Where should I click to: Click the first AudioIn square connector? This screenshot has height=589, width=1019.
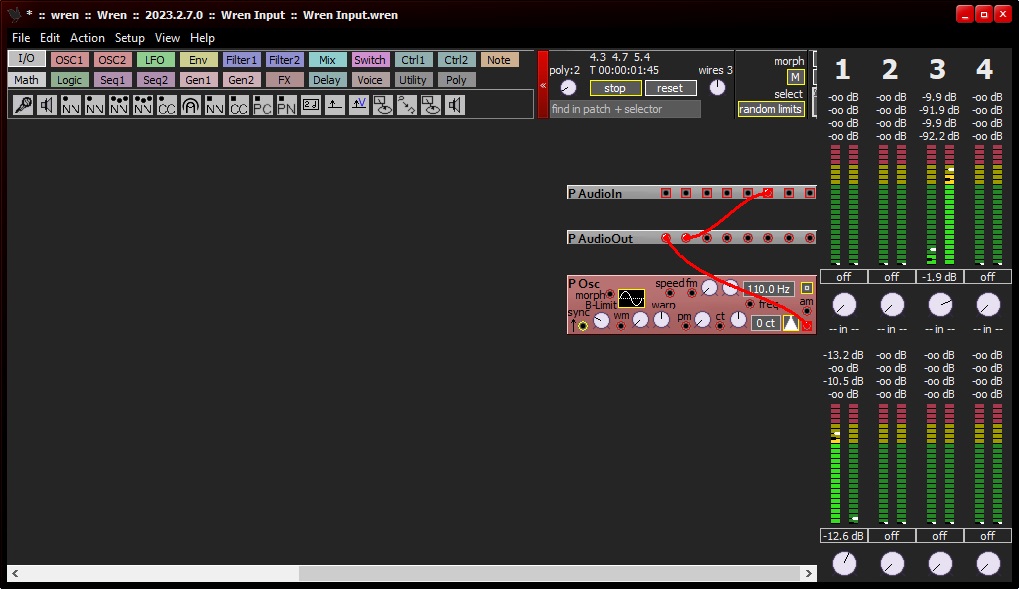pos(665,193)
